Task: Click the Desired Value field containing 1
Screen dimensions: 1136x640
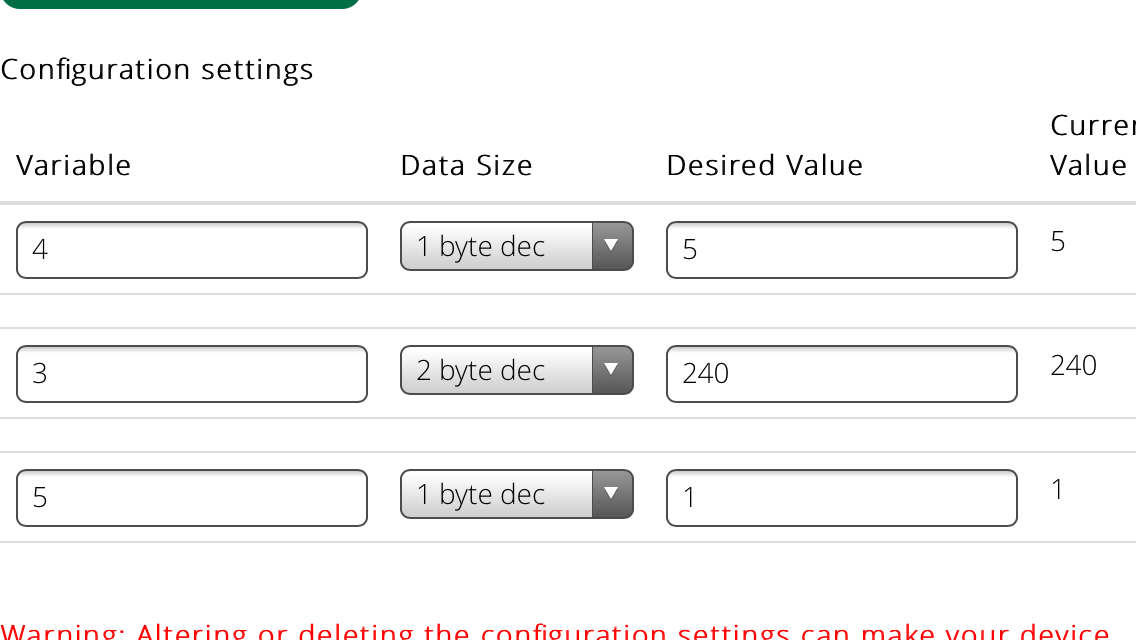Action: coord(841,497)
